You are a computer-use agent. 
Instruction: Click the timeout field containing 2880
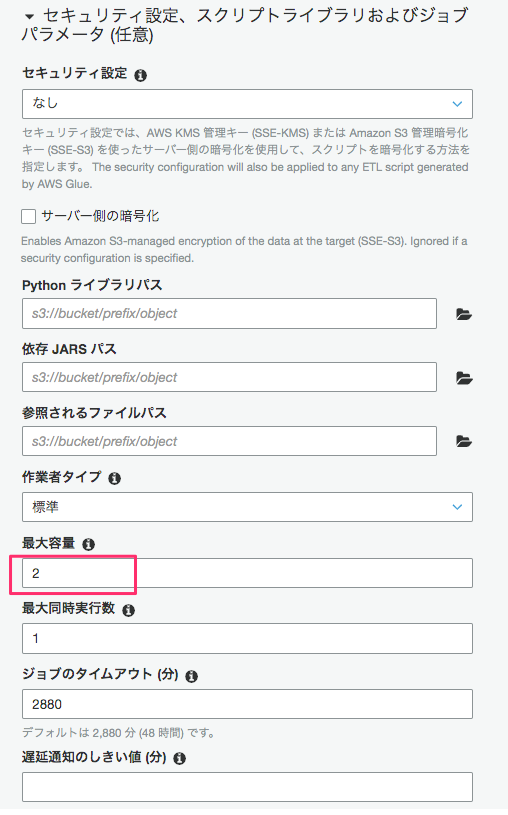click(x=247, y=704)
